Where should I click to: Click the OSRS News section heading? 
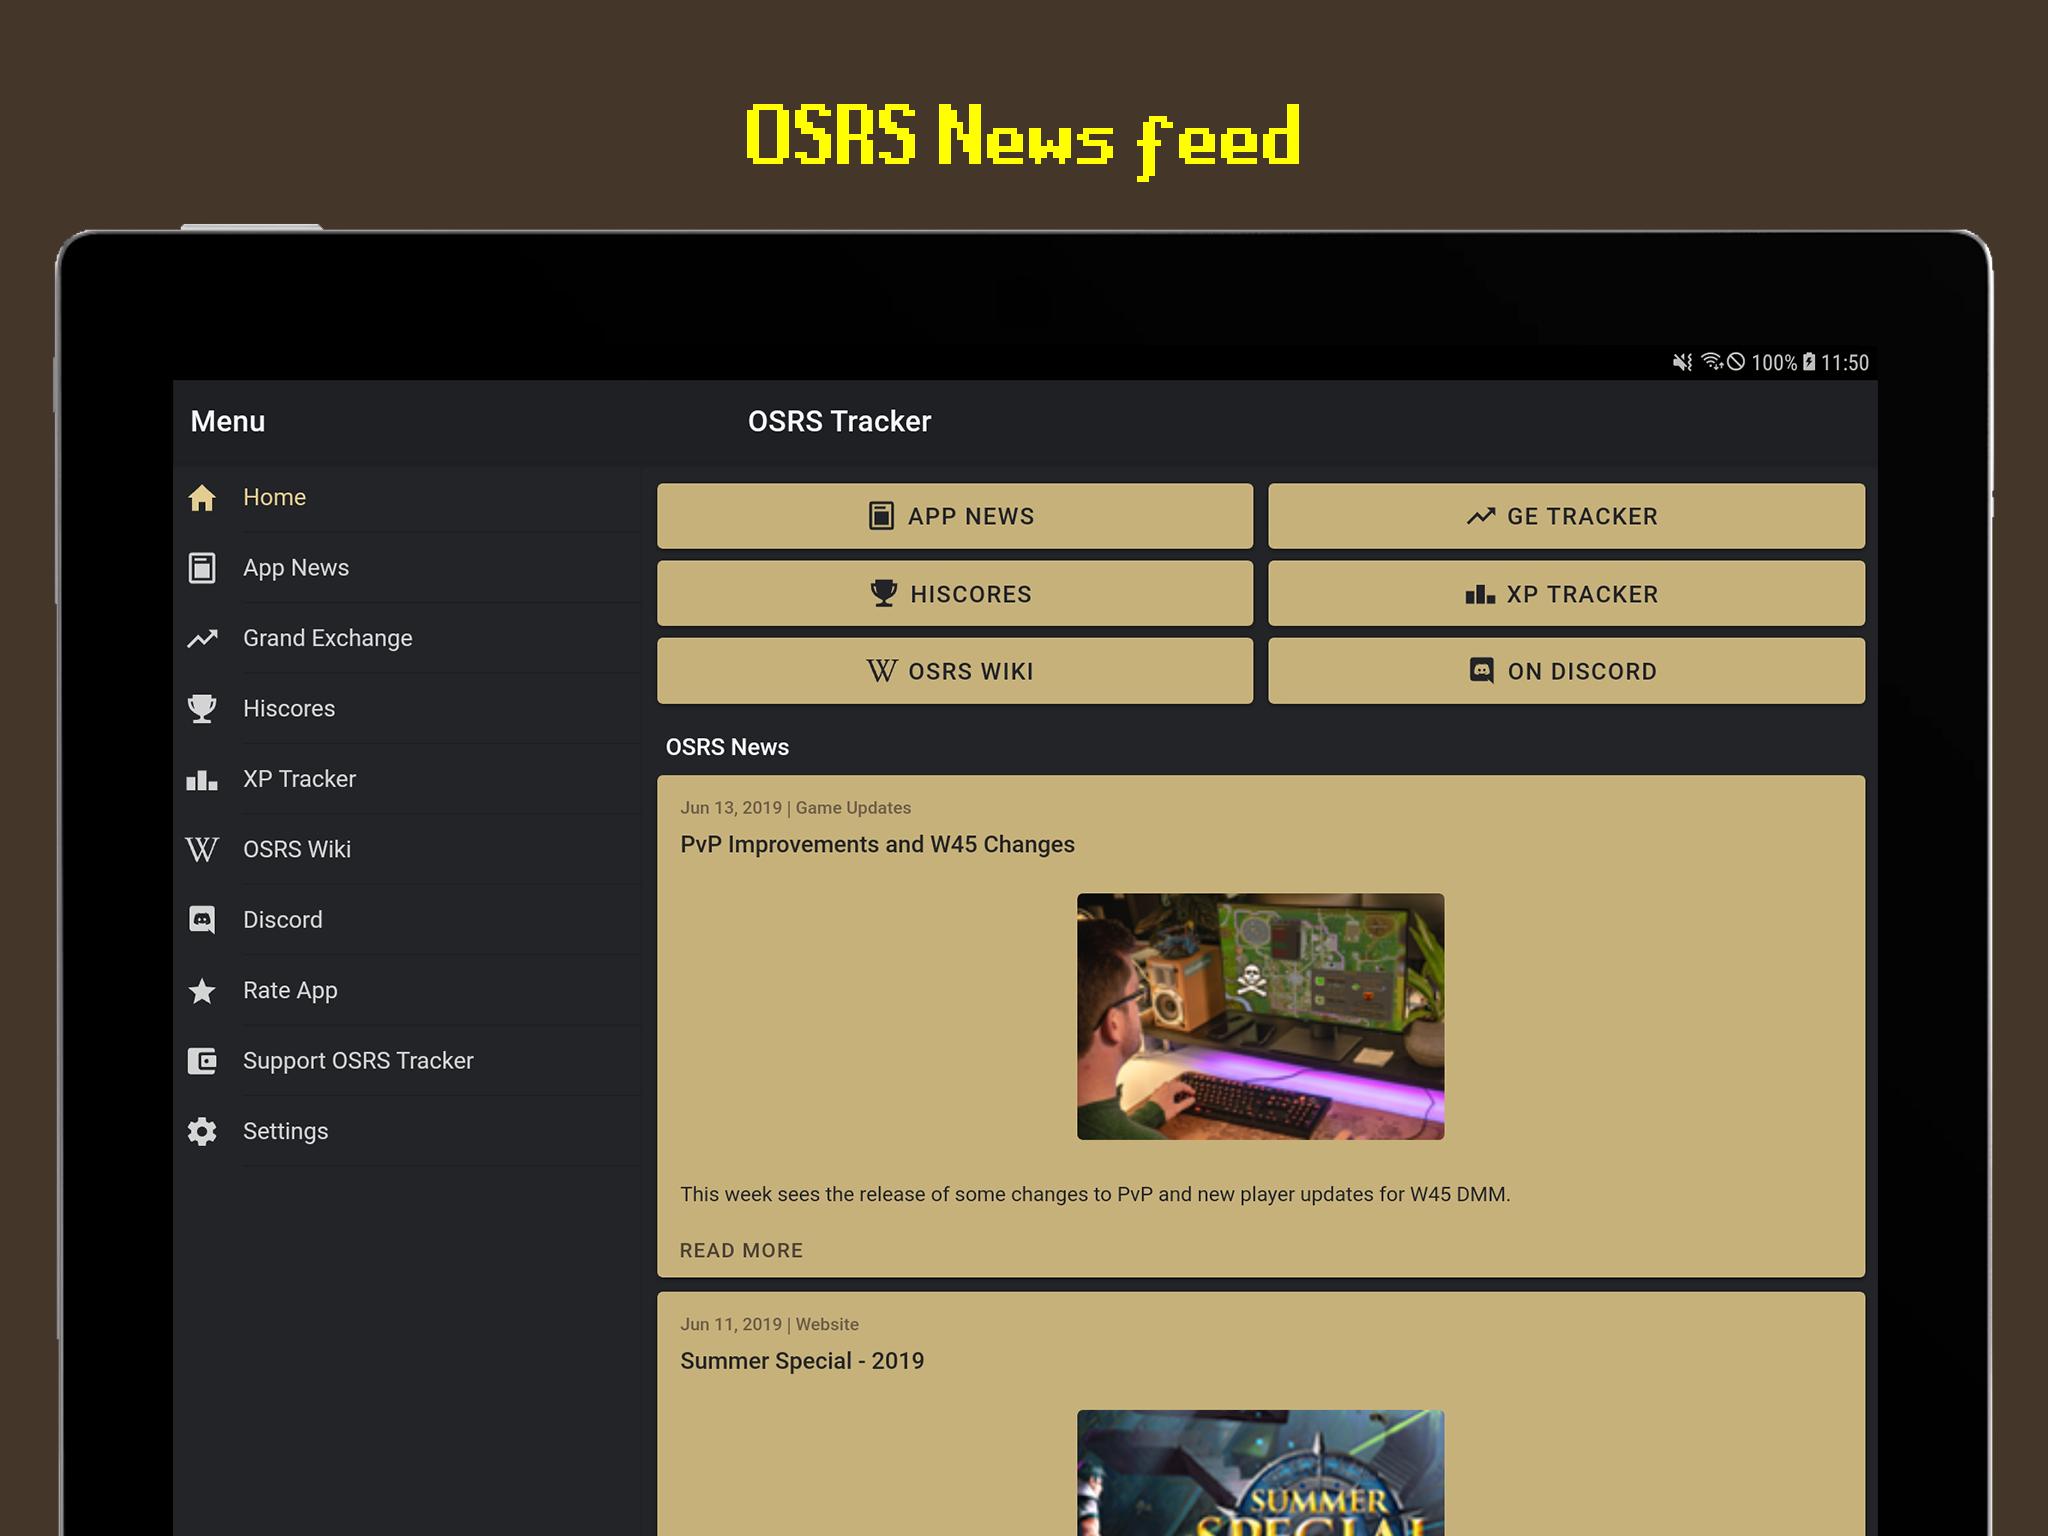[x=727, y=747]
